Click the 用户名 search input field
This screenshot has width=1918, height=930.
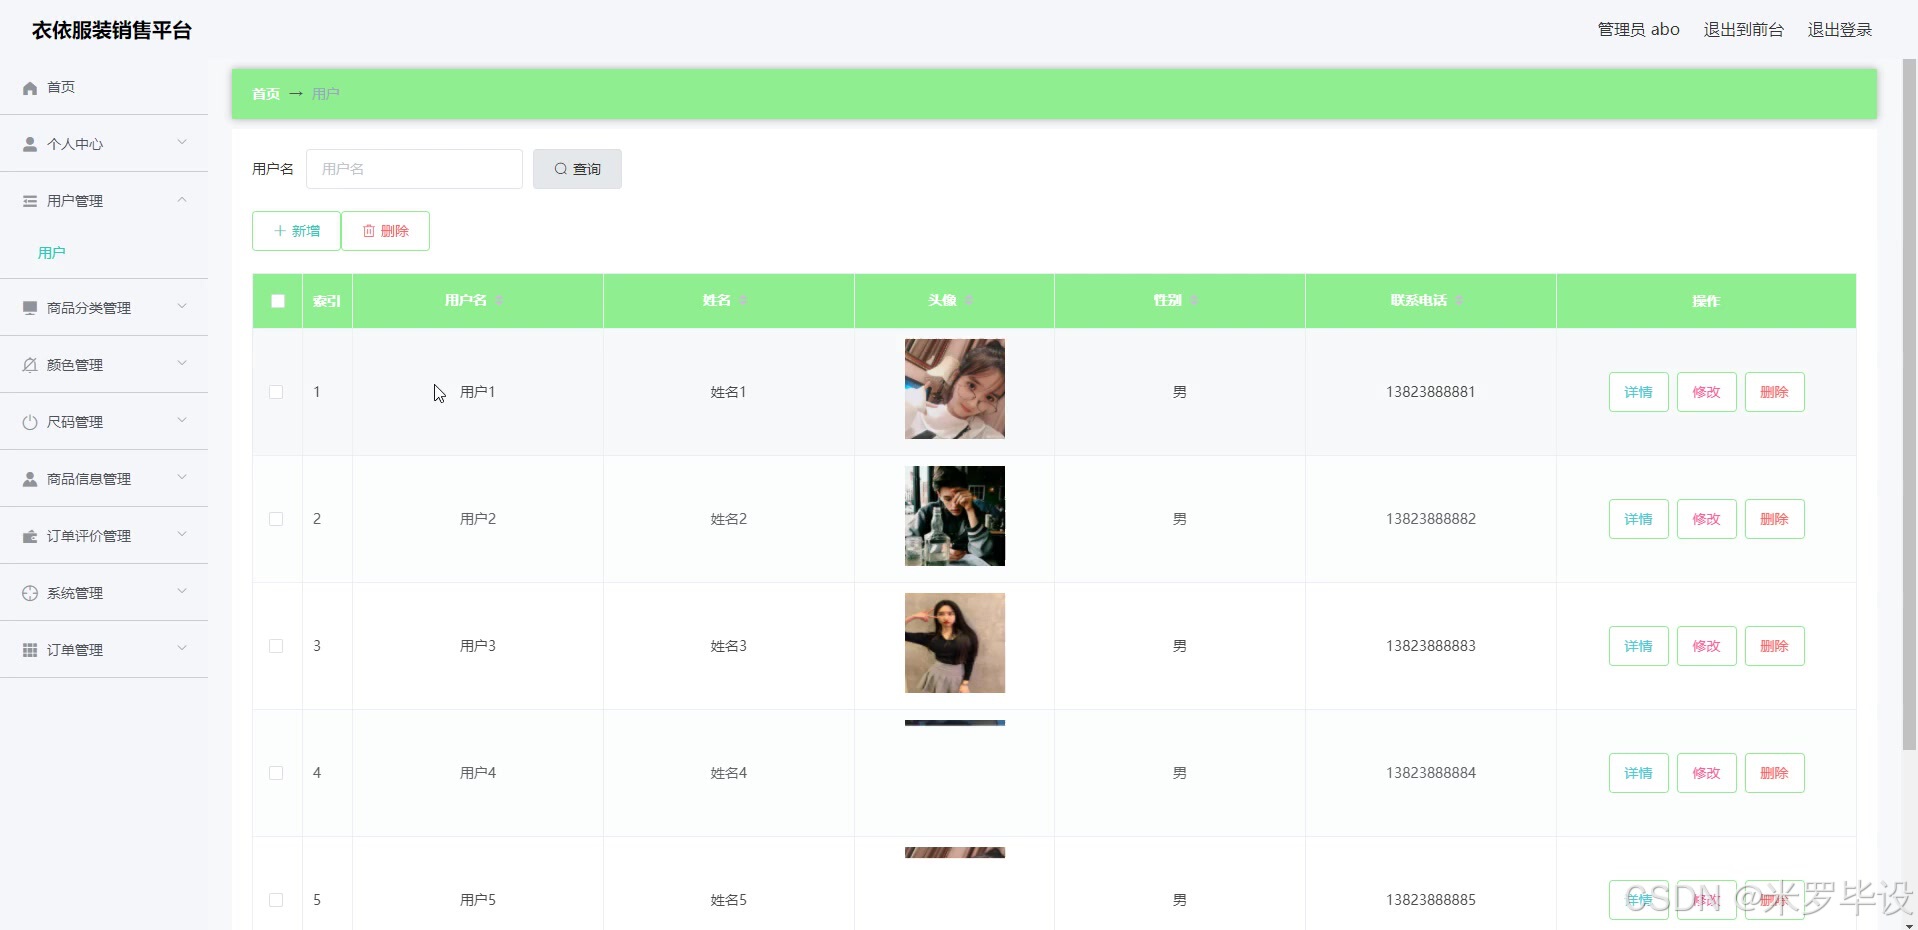[x=414, y=169]
